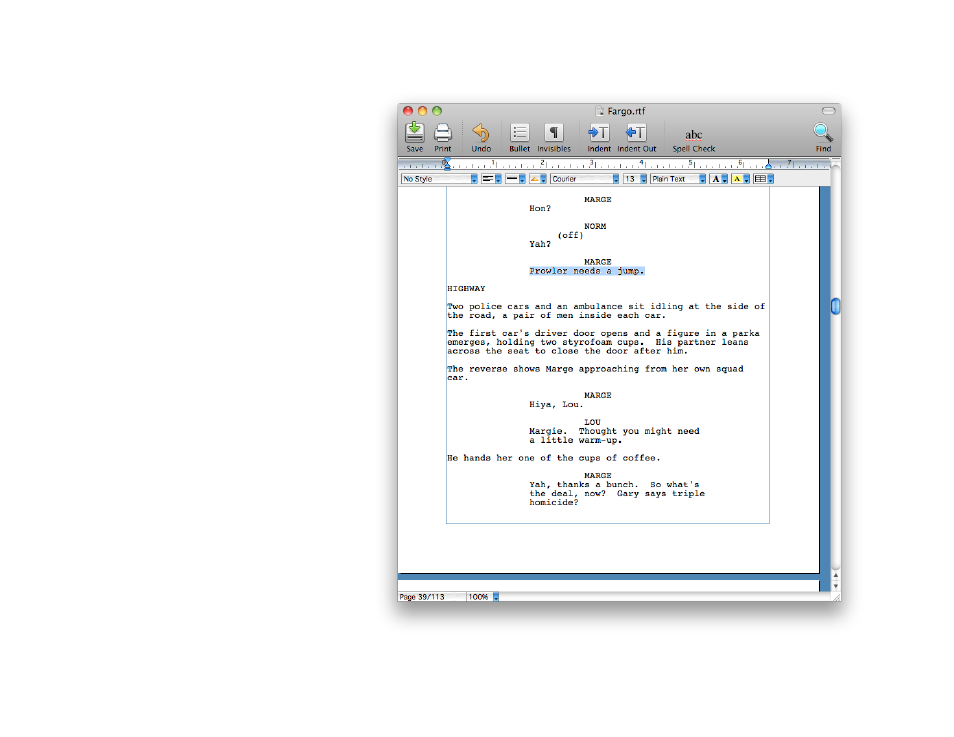Click the dialogue line "Hiya, Lou."
The width and height of the screenshot is (954, 737).
pos(556,404)
